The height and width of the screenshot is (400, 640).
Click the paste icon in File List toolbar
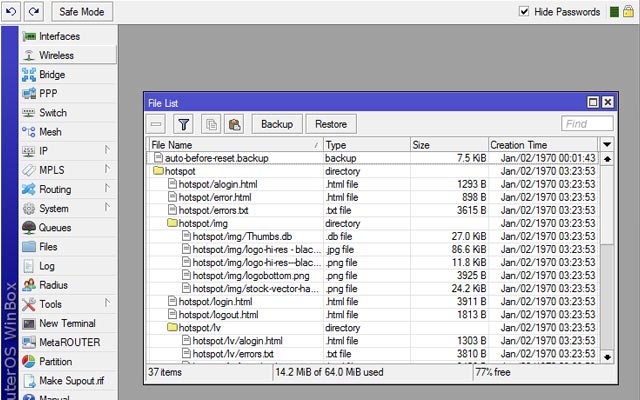(235, 124)
